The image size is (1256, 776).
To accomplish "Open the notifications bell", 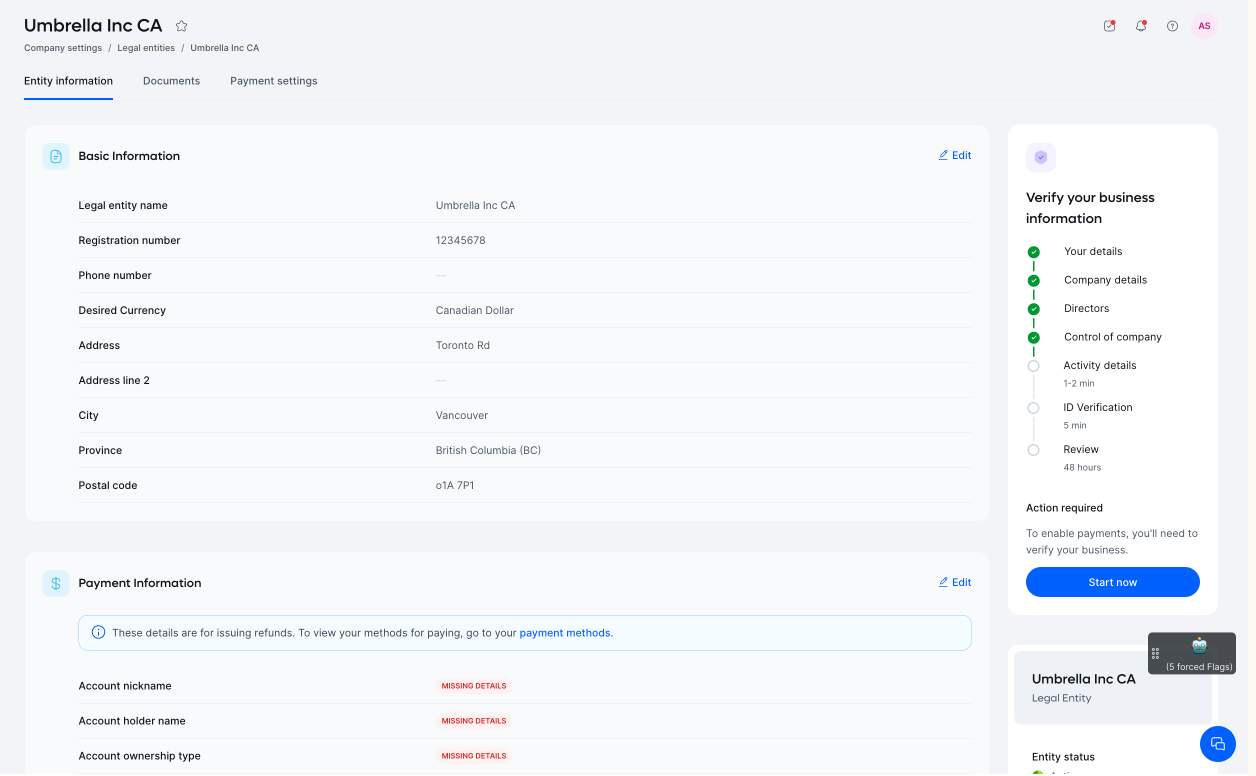I will click(x=1141, y=26).
